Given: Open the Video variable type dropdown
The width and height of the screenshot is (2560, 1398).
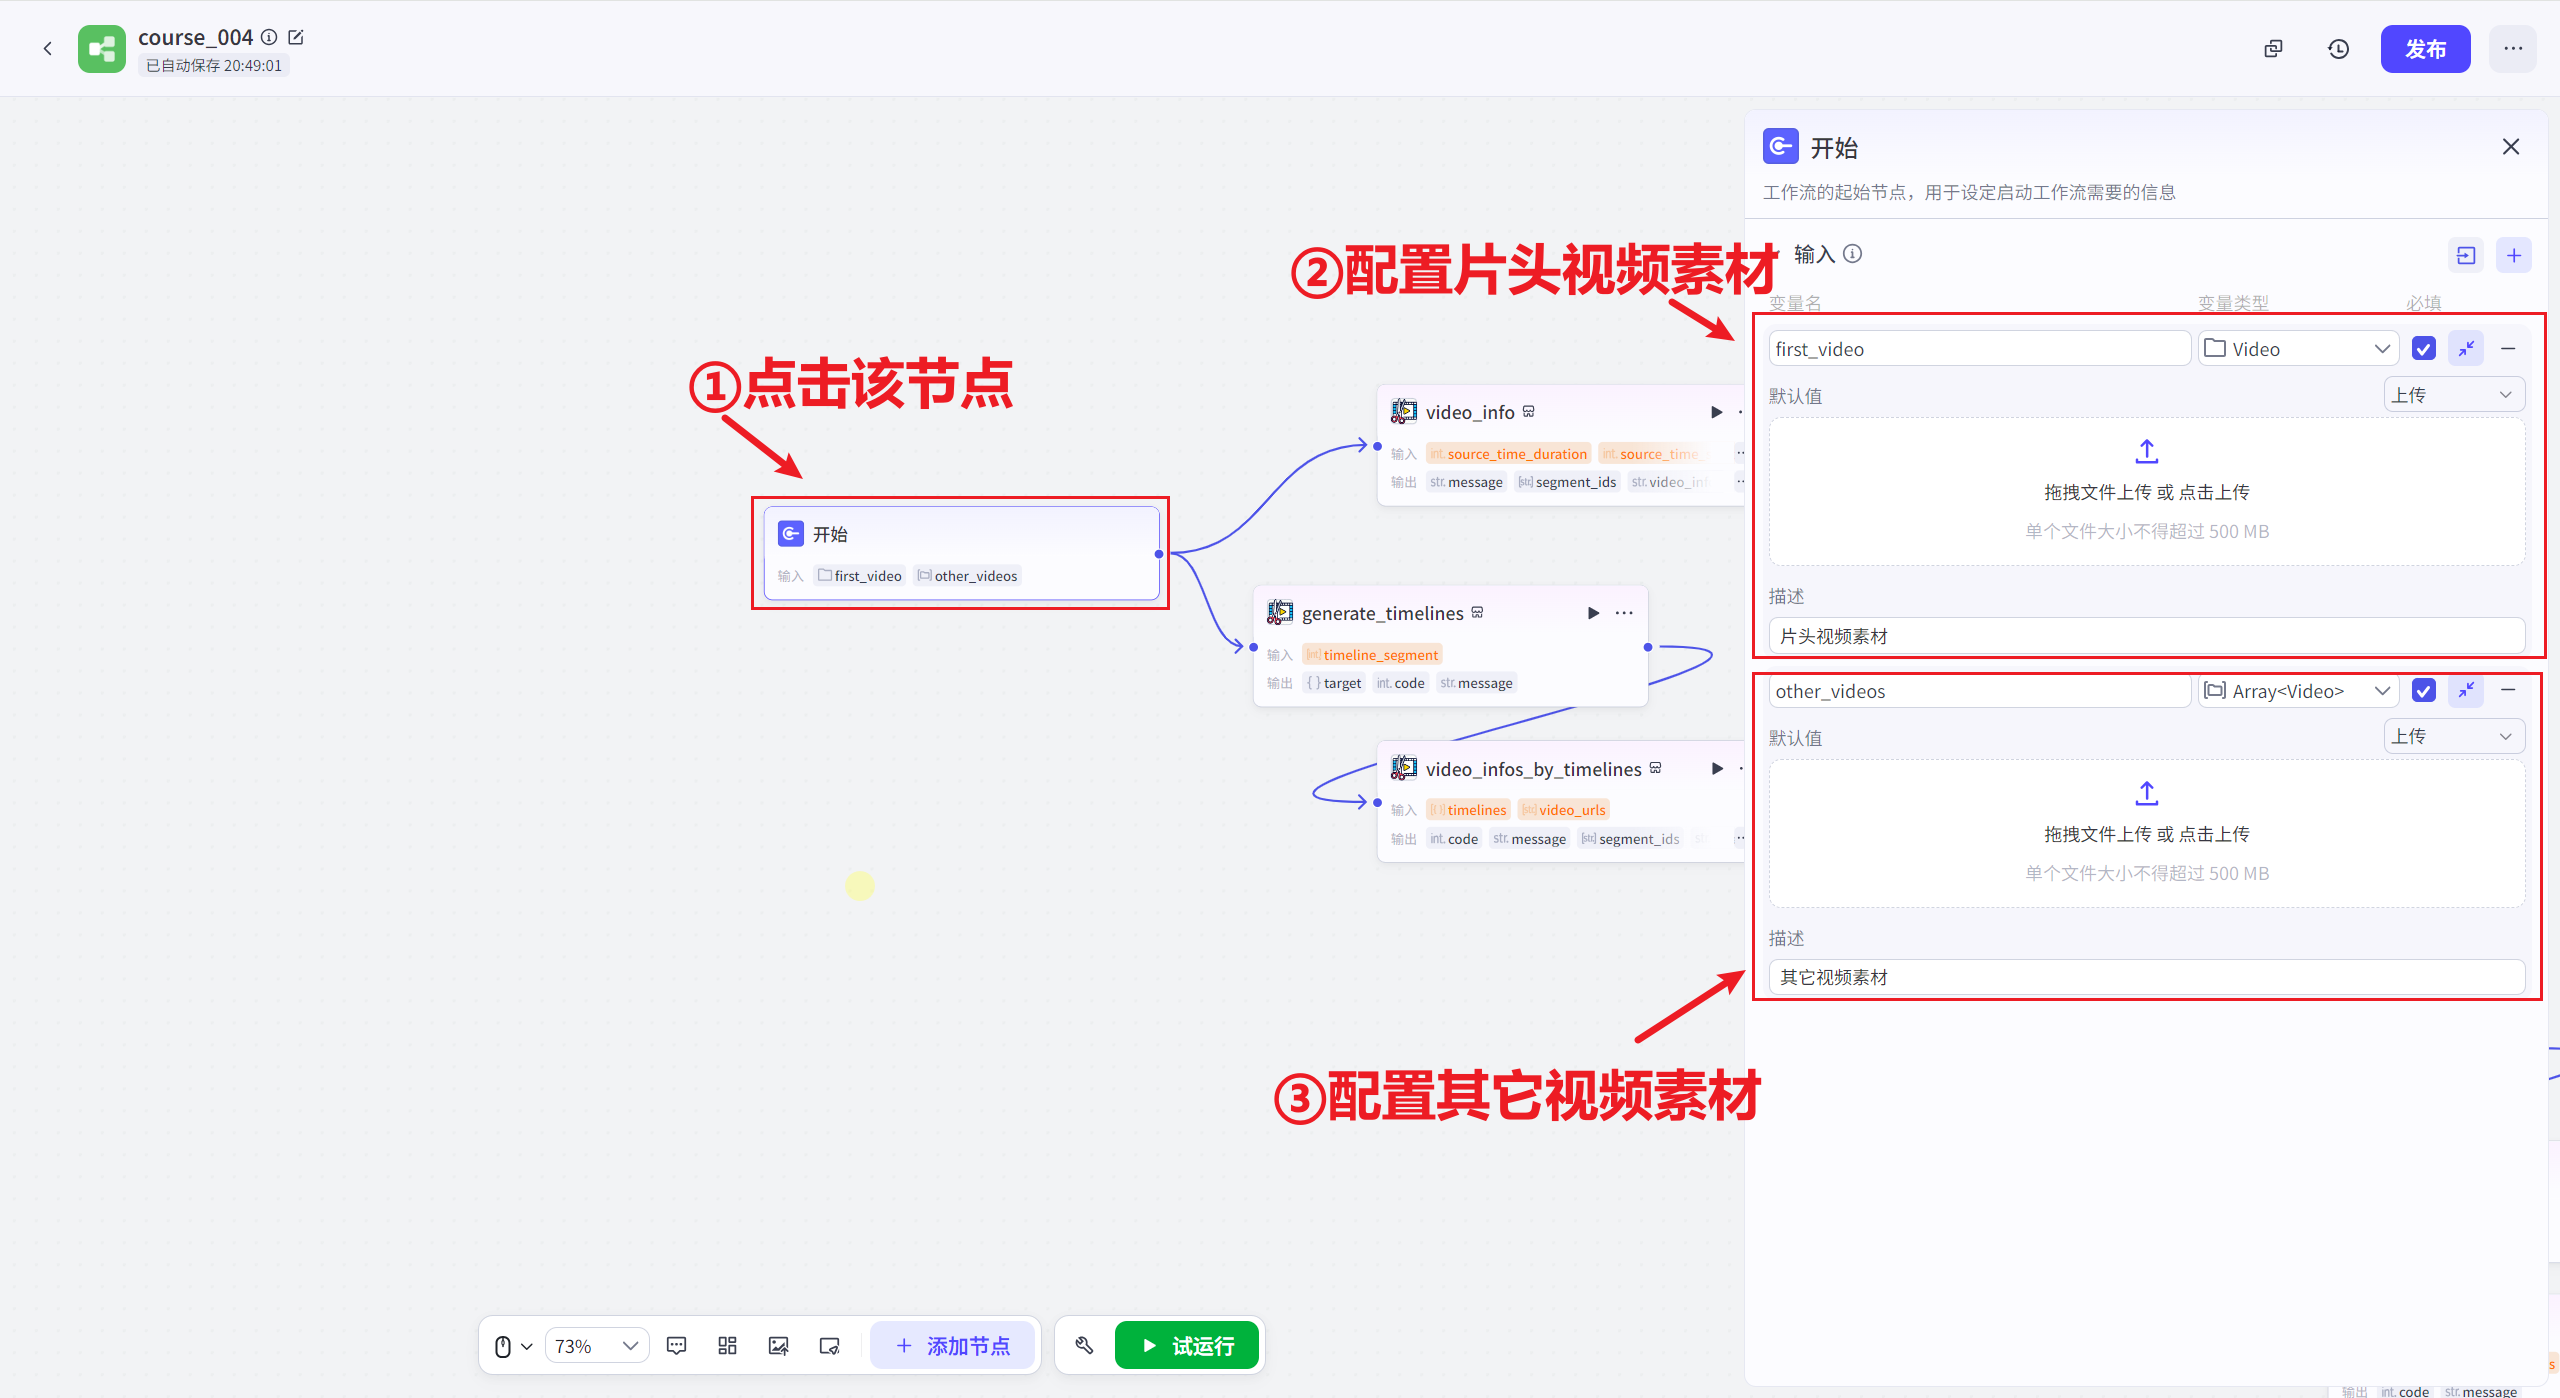Looking at the screenshot, I should (2298, 348).
